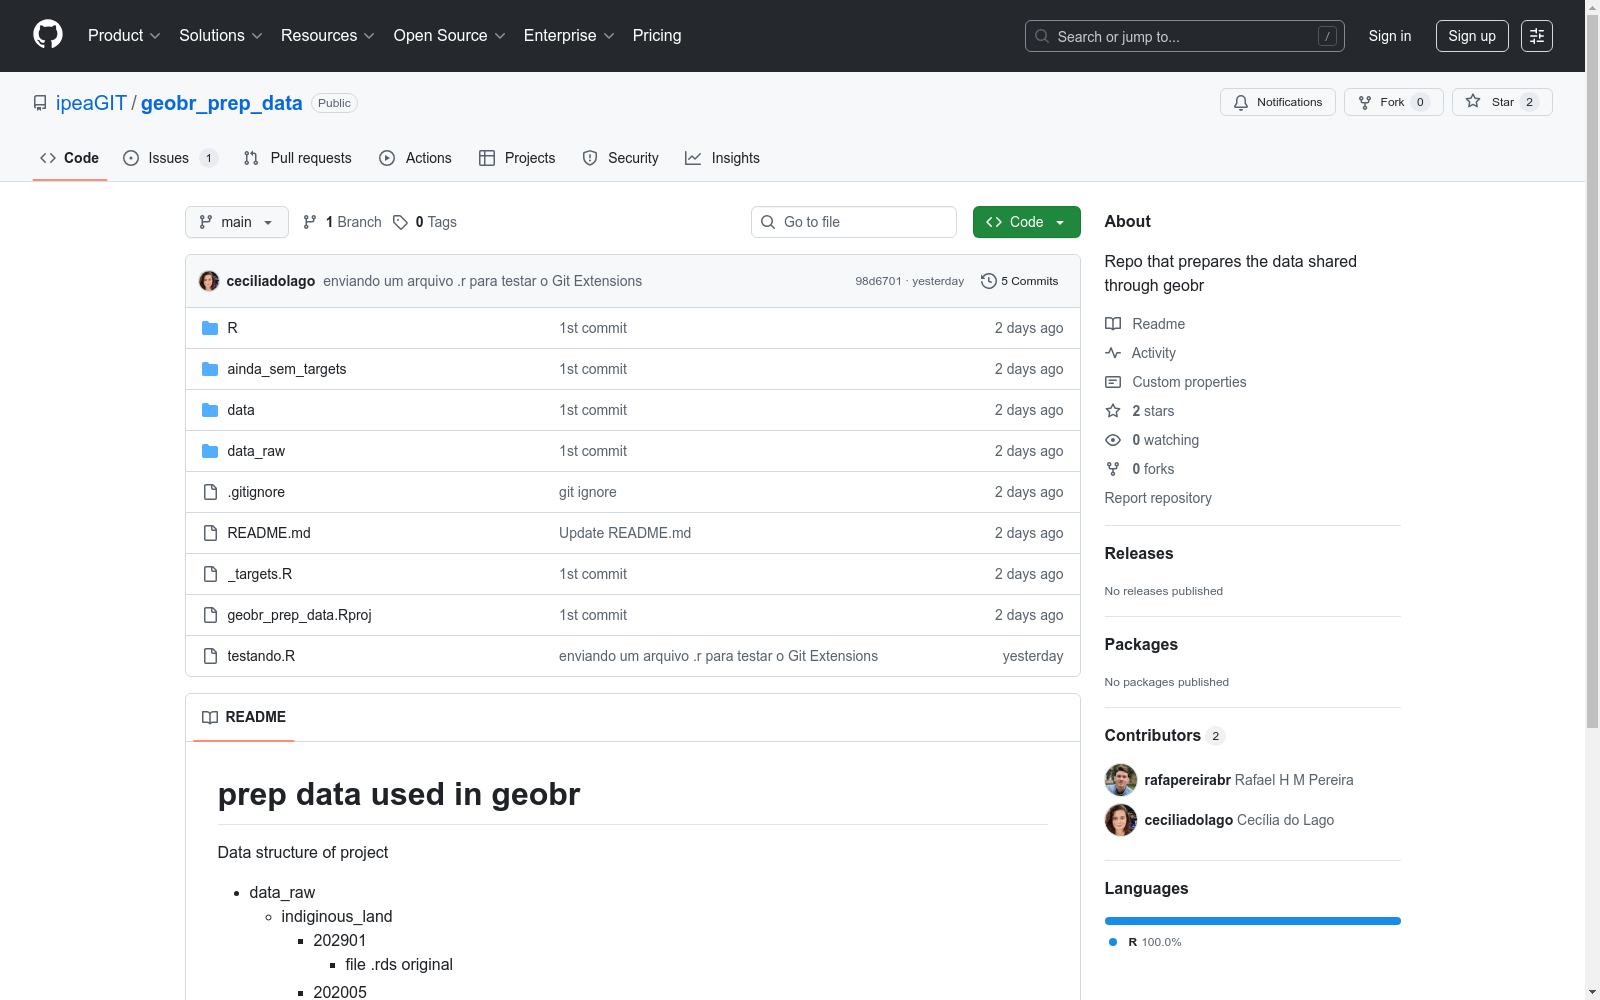Screen dimensions: 1600x1000
Task: Click the branch icon beside 1 Branch
Action: [310, 222]
